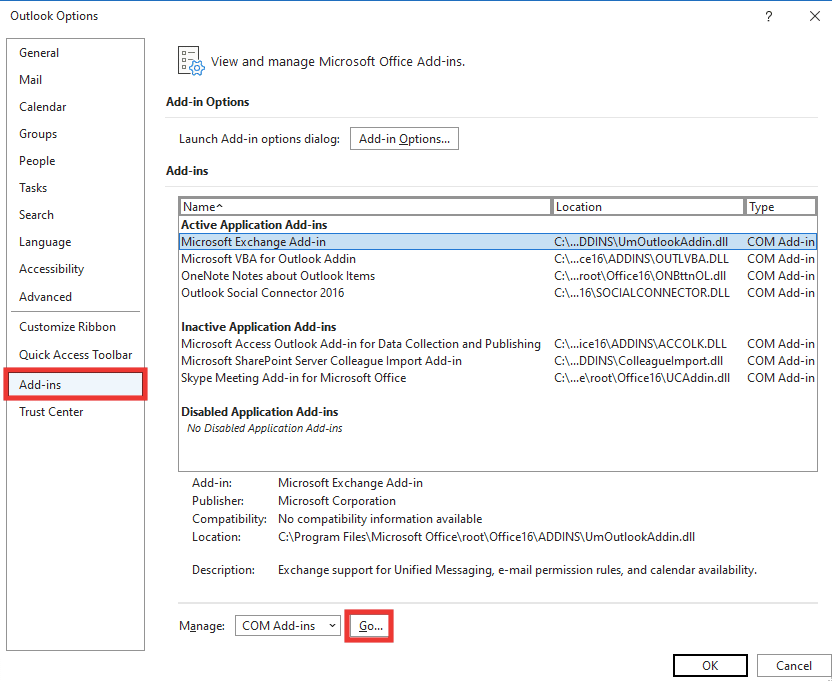Image resolution: width=832 pixels, height=681 pixels.
Task: Confirm with the OK button
Action: [x=710, y=666]
